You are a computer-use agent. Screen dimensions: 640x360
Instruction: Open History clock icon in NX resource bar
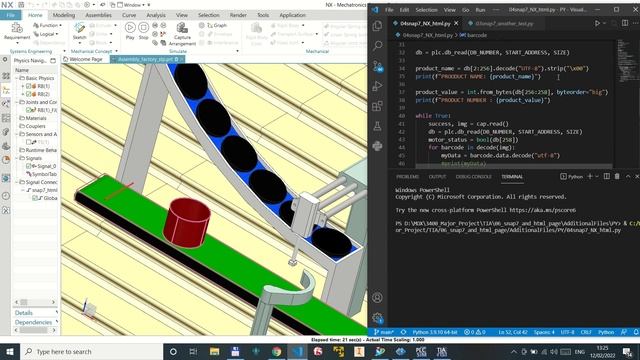pyautogui.click(x=6, y=196)
